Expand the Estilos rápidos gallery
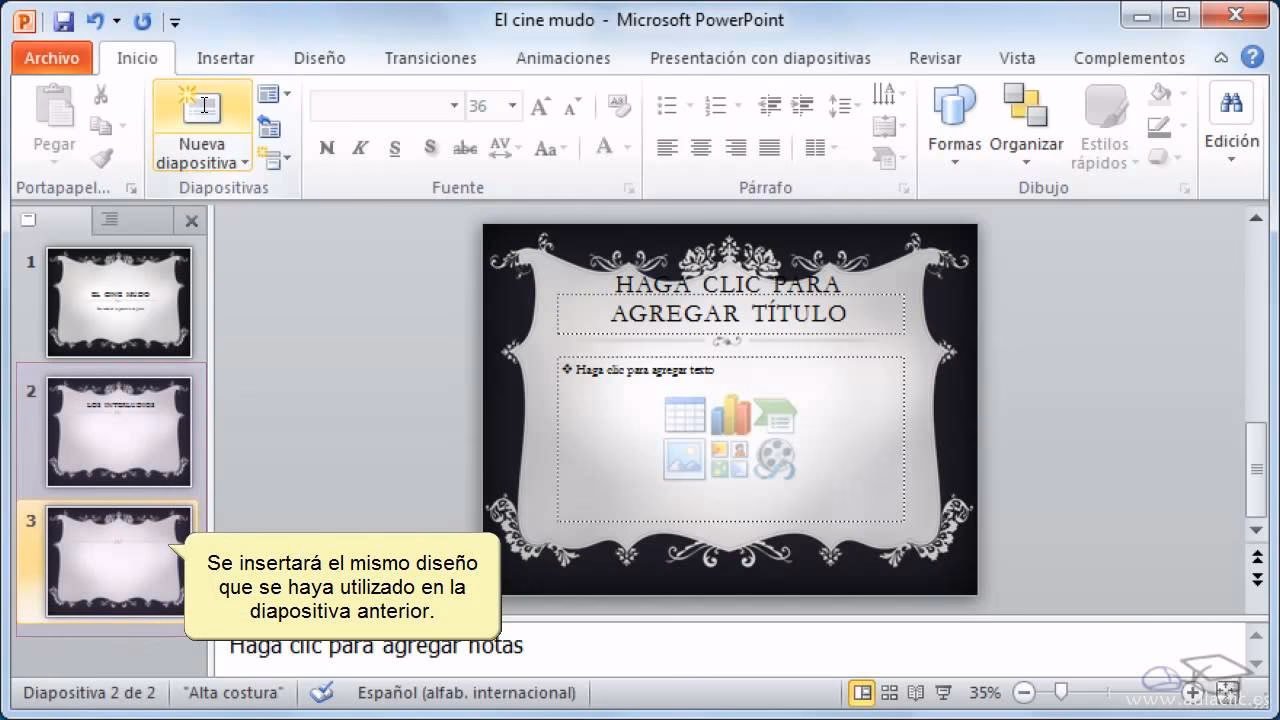This screenshot has height=720, width=1280. click(1103, 125)
